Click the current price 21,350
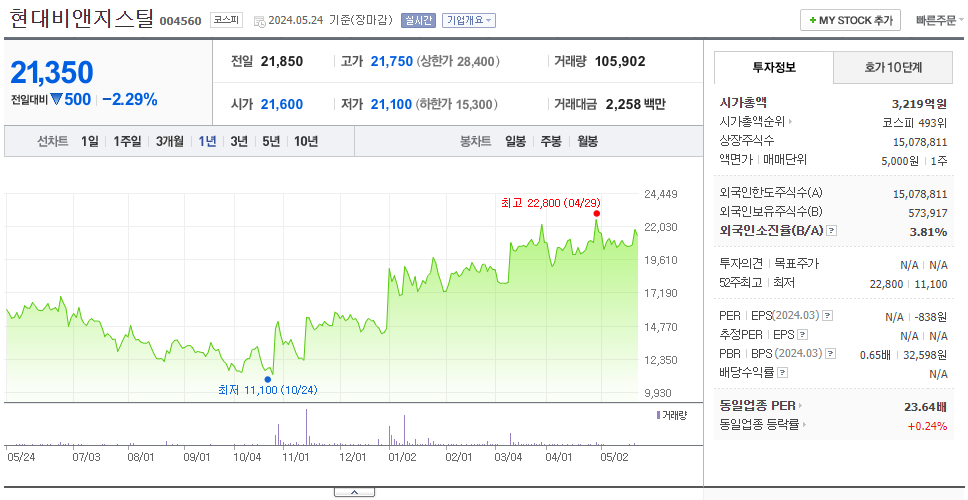The width and height of the screenshot is (968, 500). pos(52,73)
